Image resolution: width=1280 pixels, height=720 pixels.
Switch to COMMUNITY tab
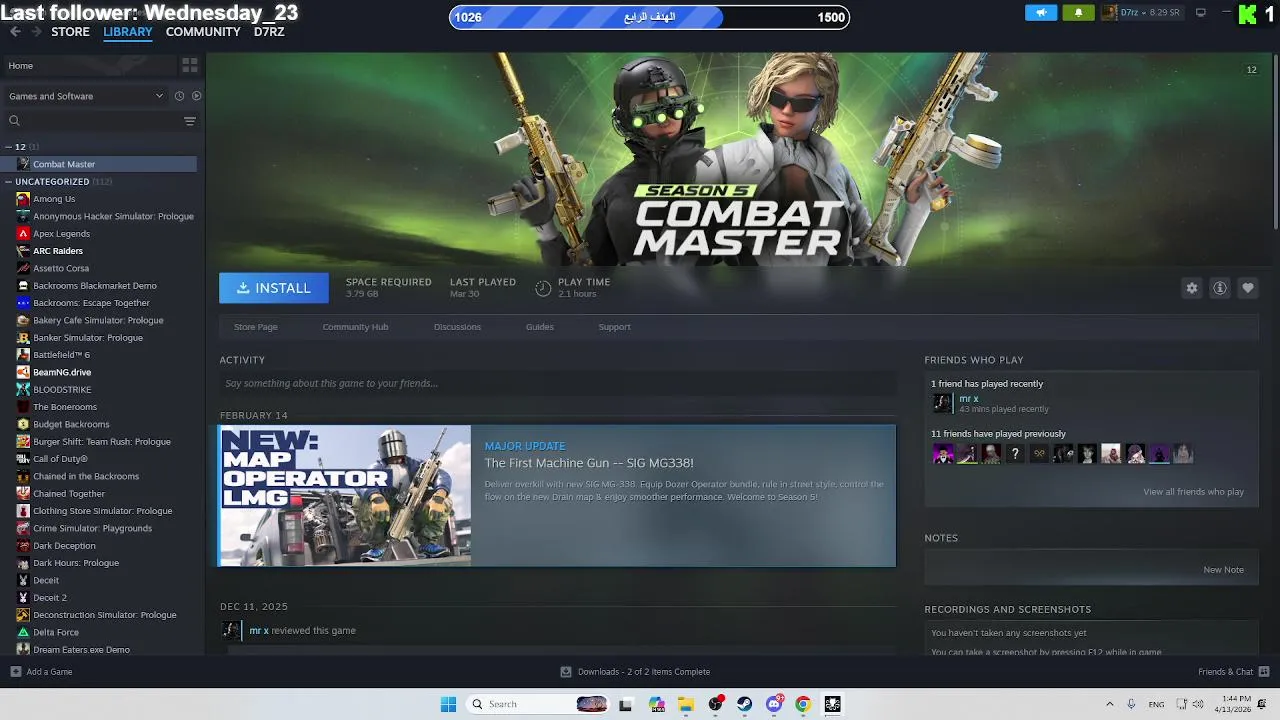pos(203,32)
